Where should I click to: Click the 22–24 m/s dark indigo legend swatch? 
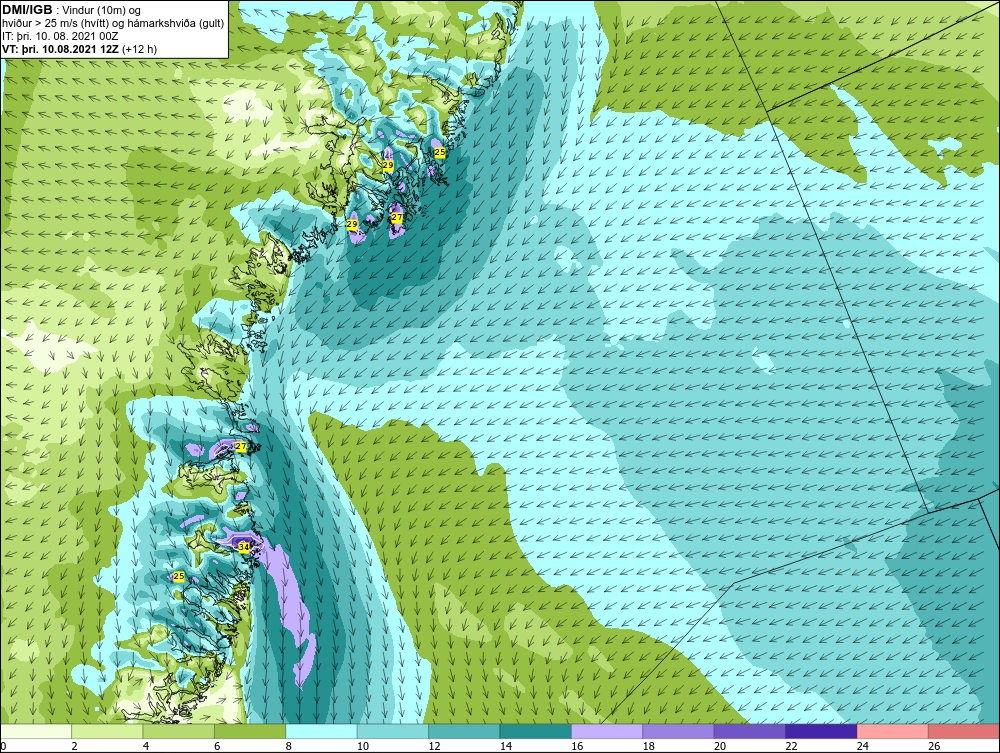coord(821,731)
